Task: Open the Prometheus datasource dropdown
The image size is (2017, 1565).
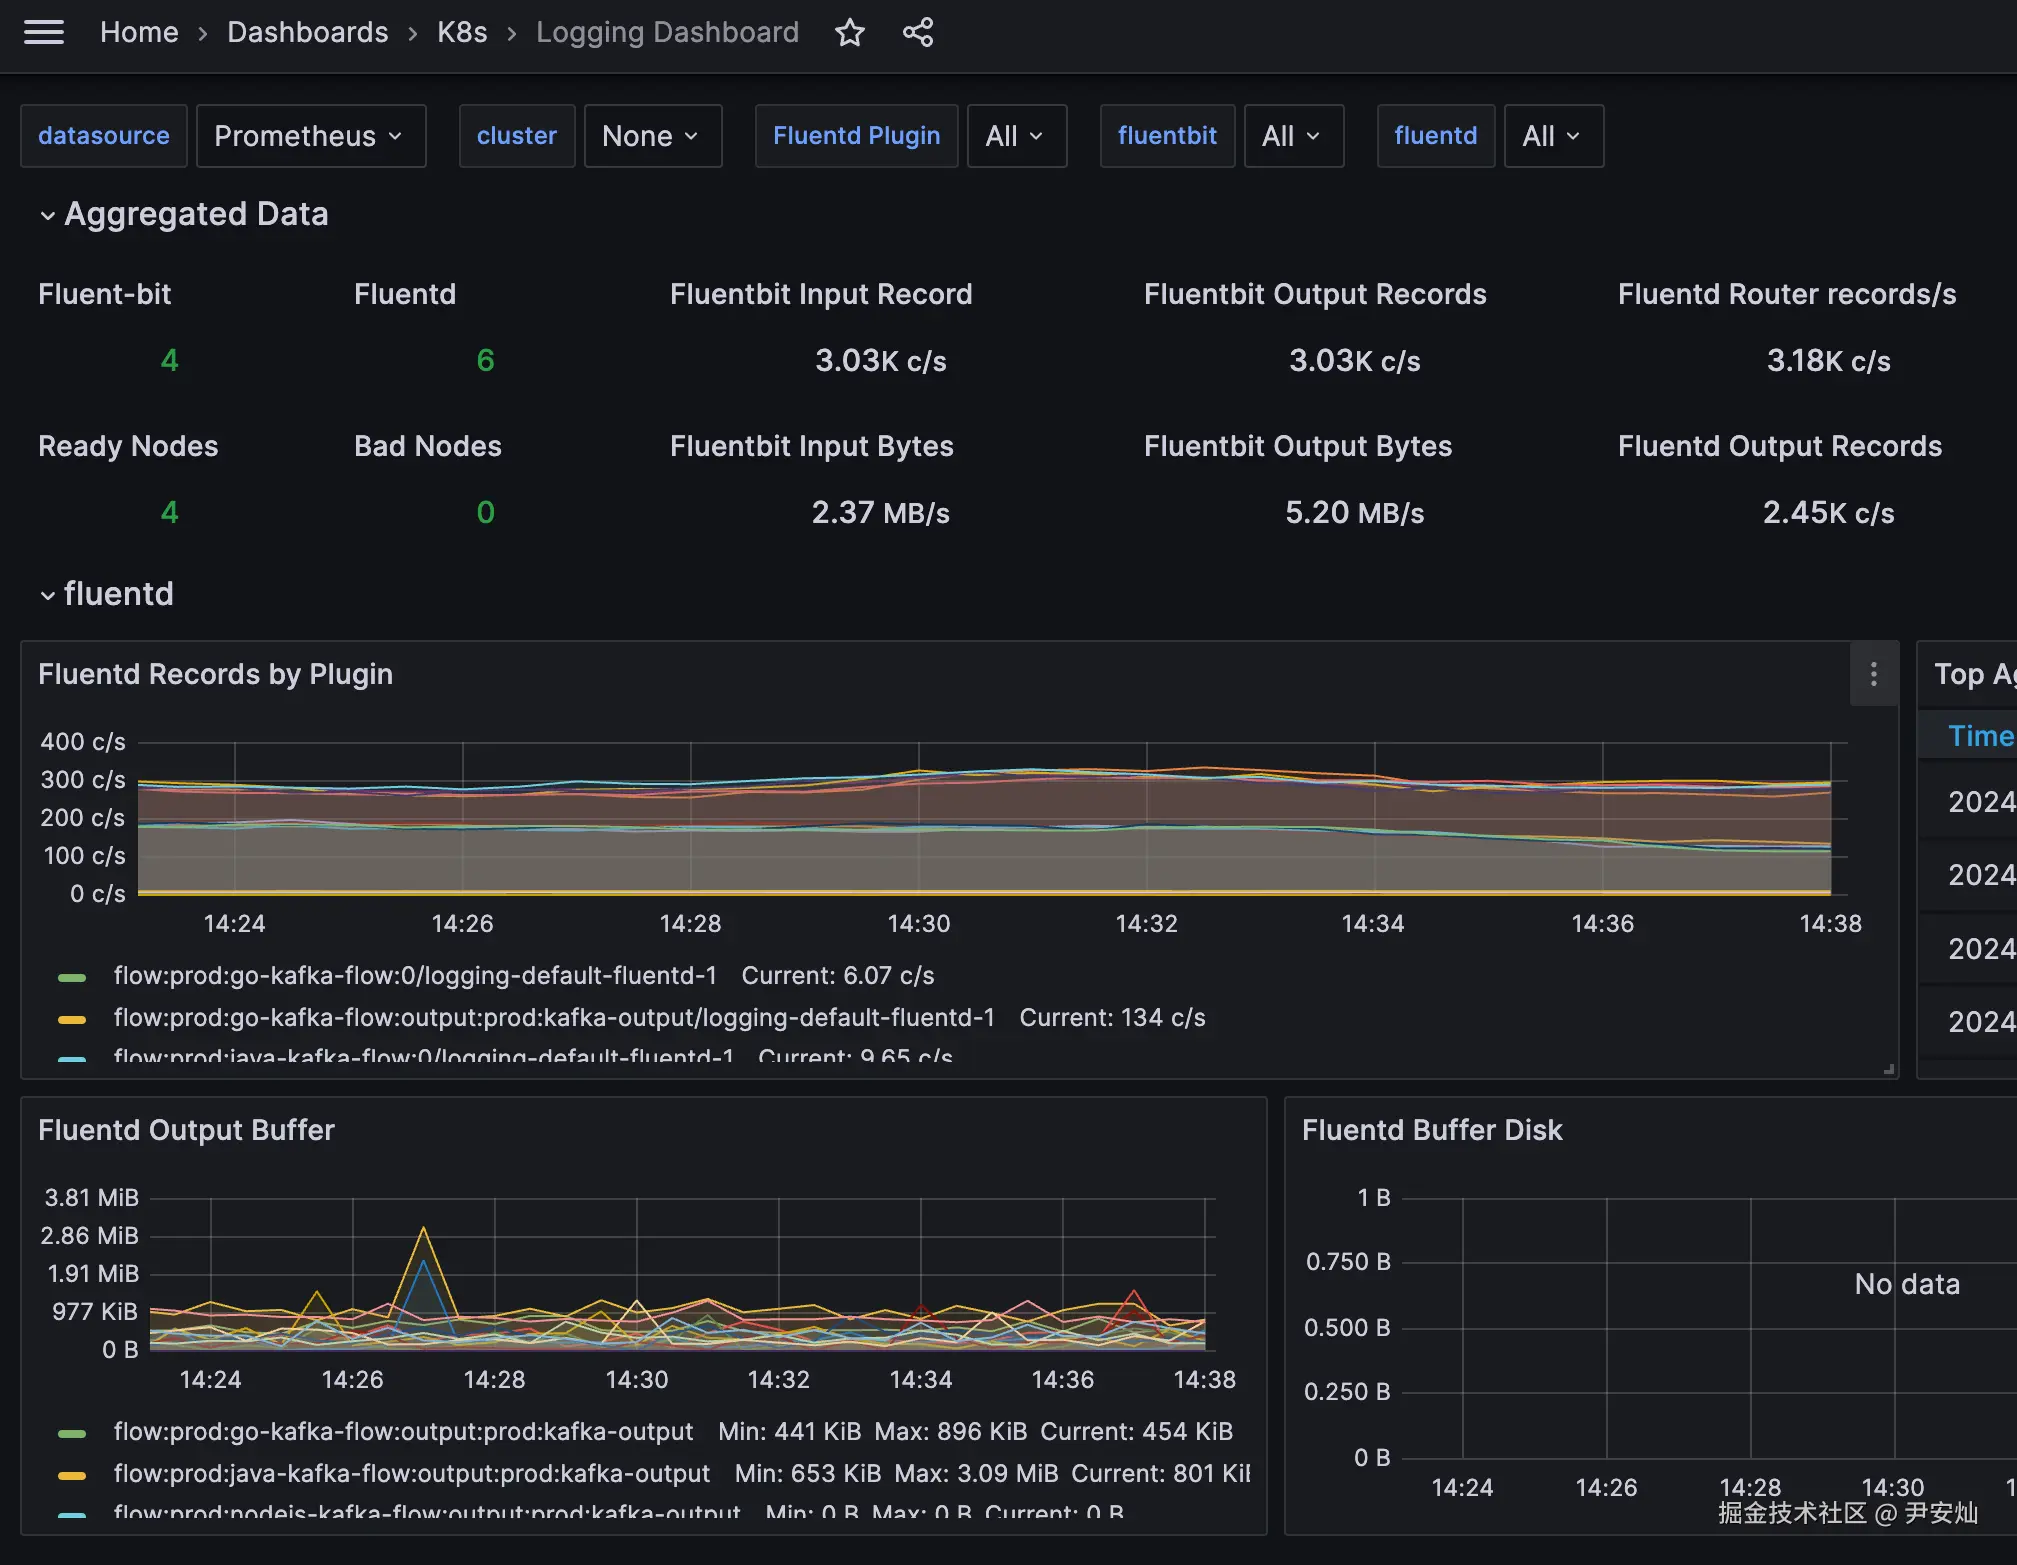Action: pyautogui.click(x=310, y=136)
